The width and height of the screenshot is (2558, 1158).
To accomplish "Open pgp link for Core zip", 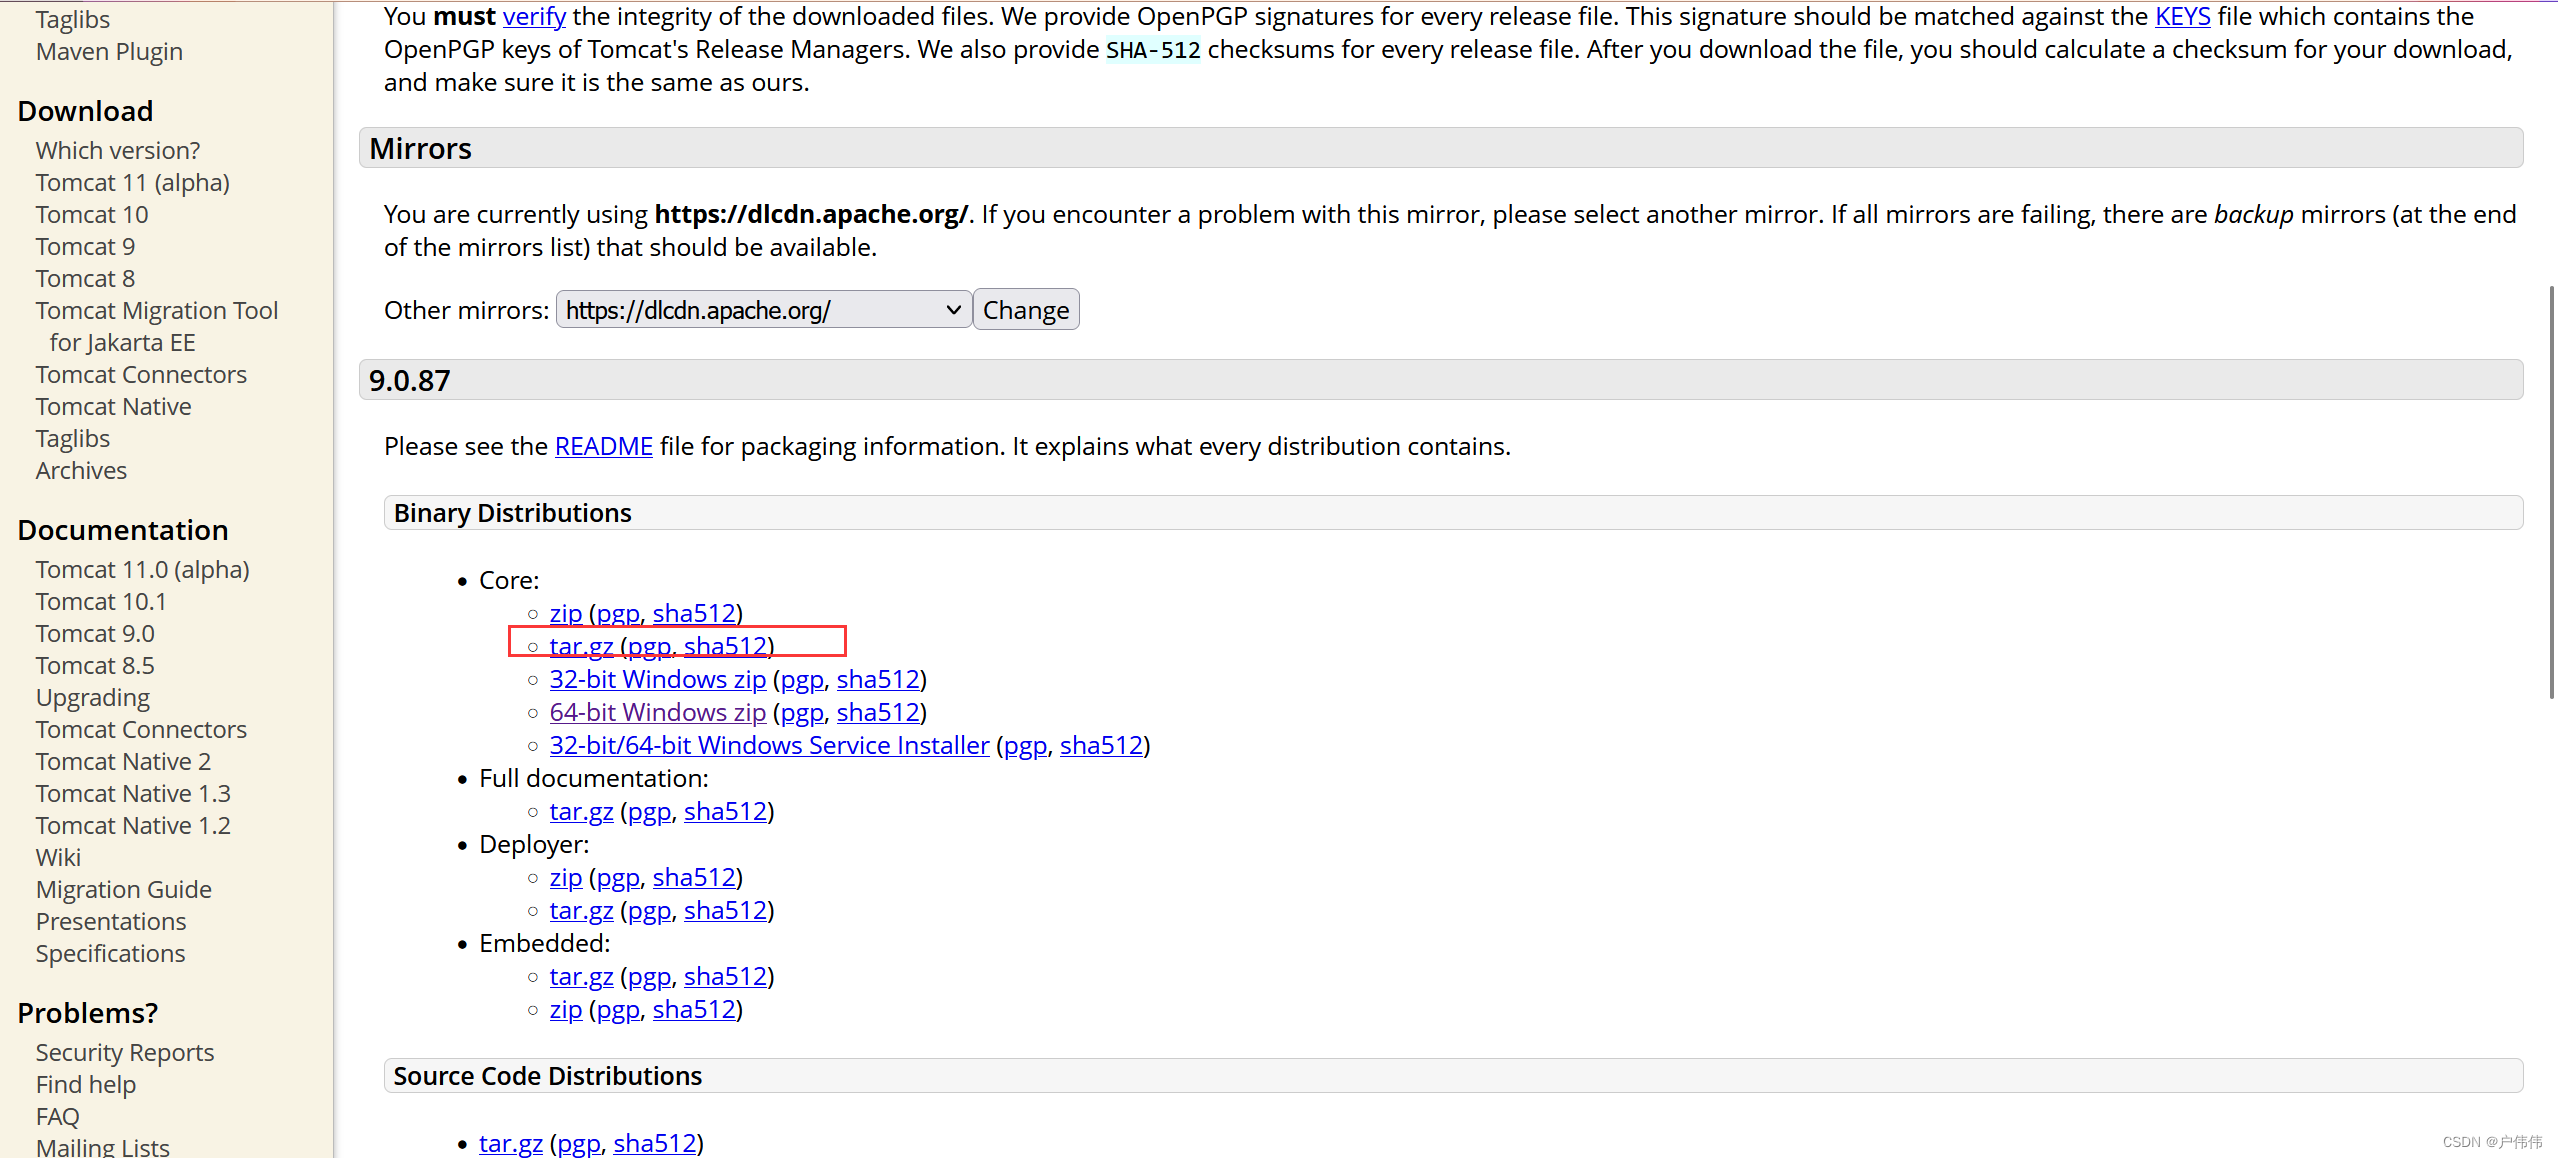I will pos(618,613).
